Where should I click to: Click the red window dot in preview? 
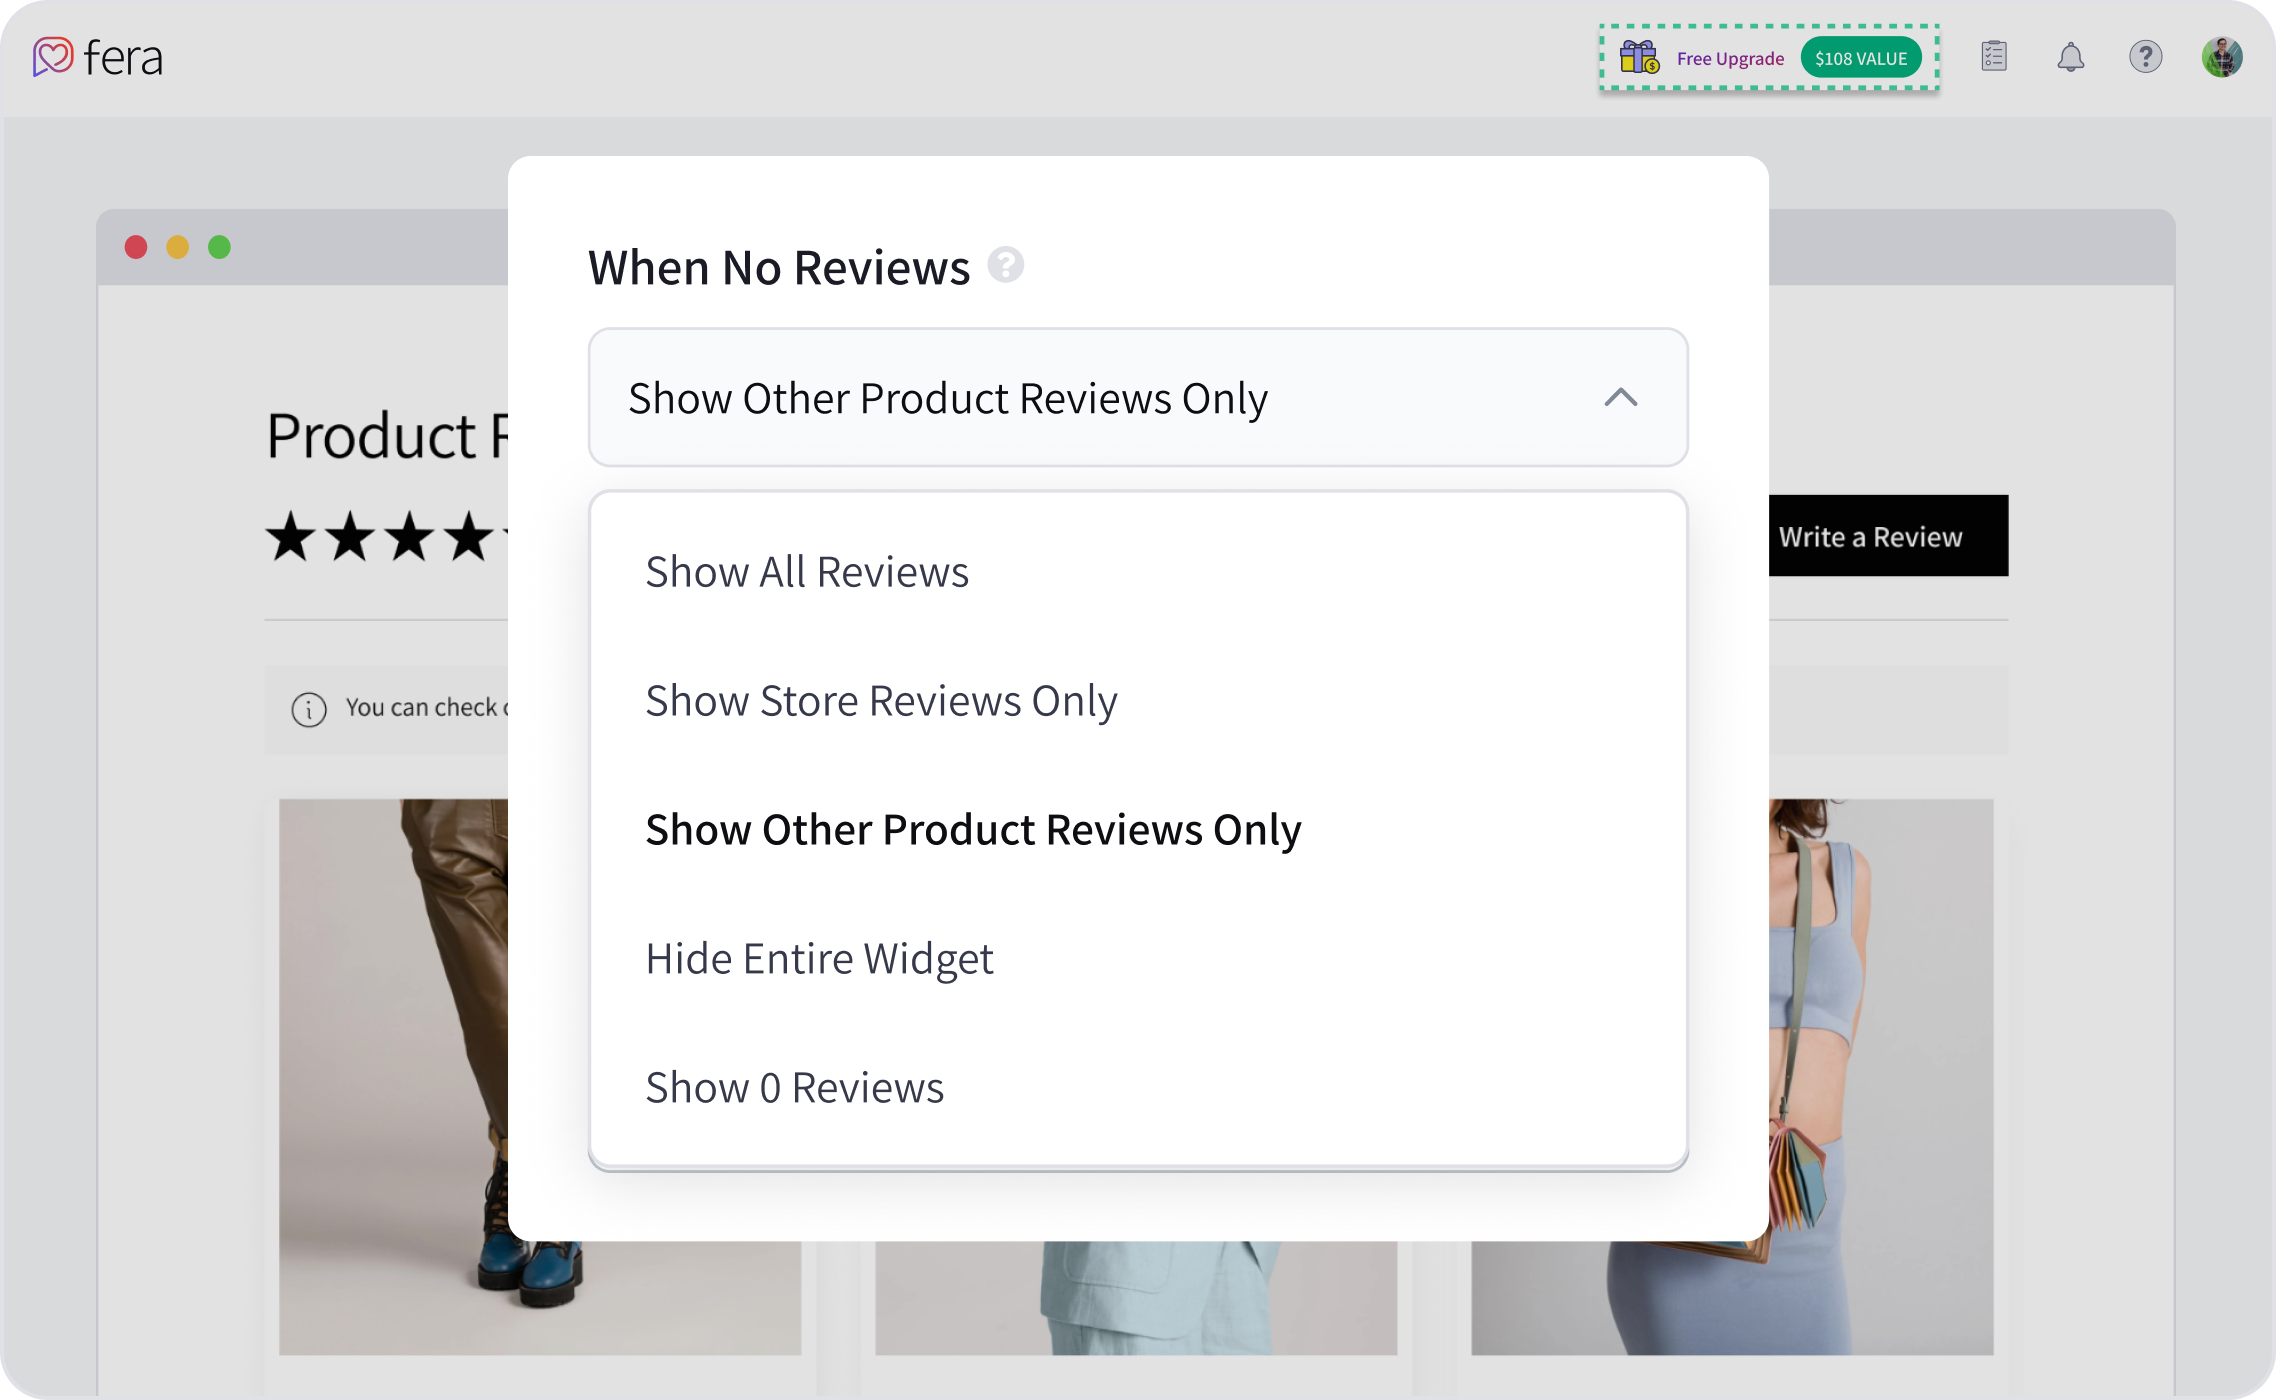coord(136,247)
